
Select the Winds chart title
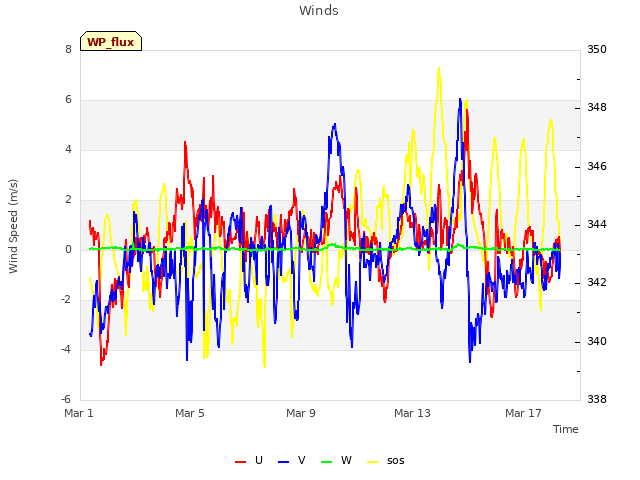point(319,11)
